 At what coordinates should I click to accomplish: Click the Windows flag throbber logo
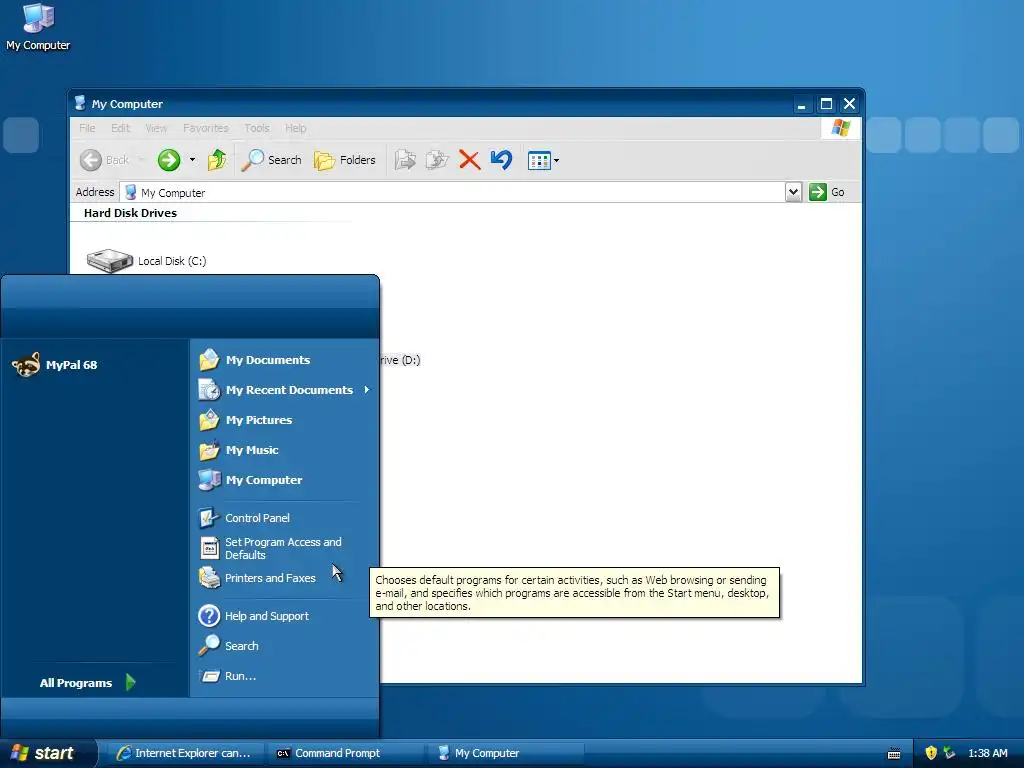841,128
